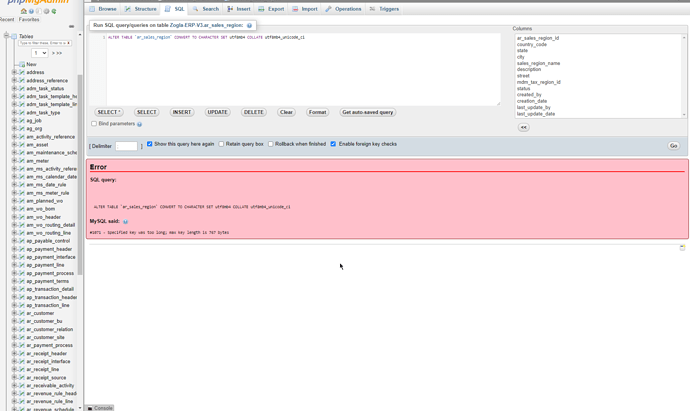
Task: Click the MySQL said help icon
Action: [125, 221]
